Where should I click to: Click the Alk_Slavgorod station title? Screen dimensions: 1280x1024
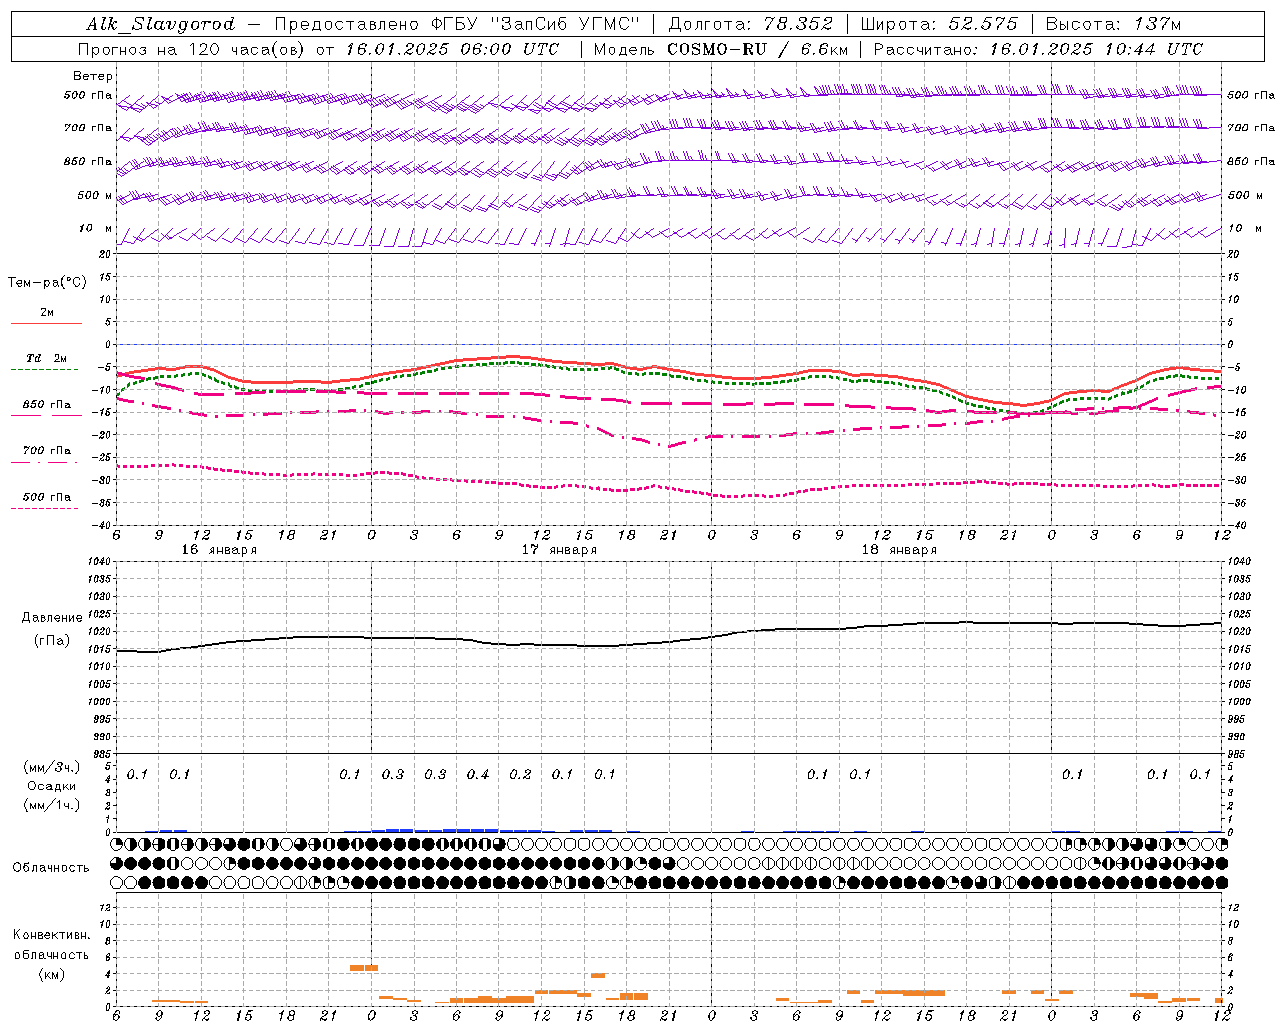[161, 24]
